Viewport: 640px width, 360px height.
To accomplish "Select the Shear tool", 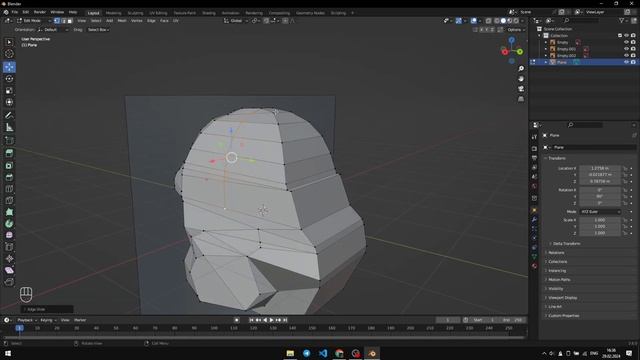I will [9, 270].
